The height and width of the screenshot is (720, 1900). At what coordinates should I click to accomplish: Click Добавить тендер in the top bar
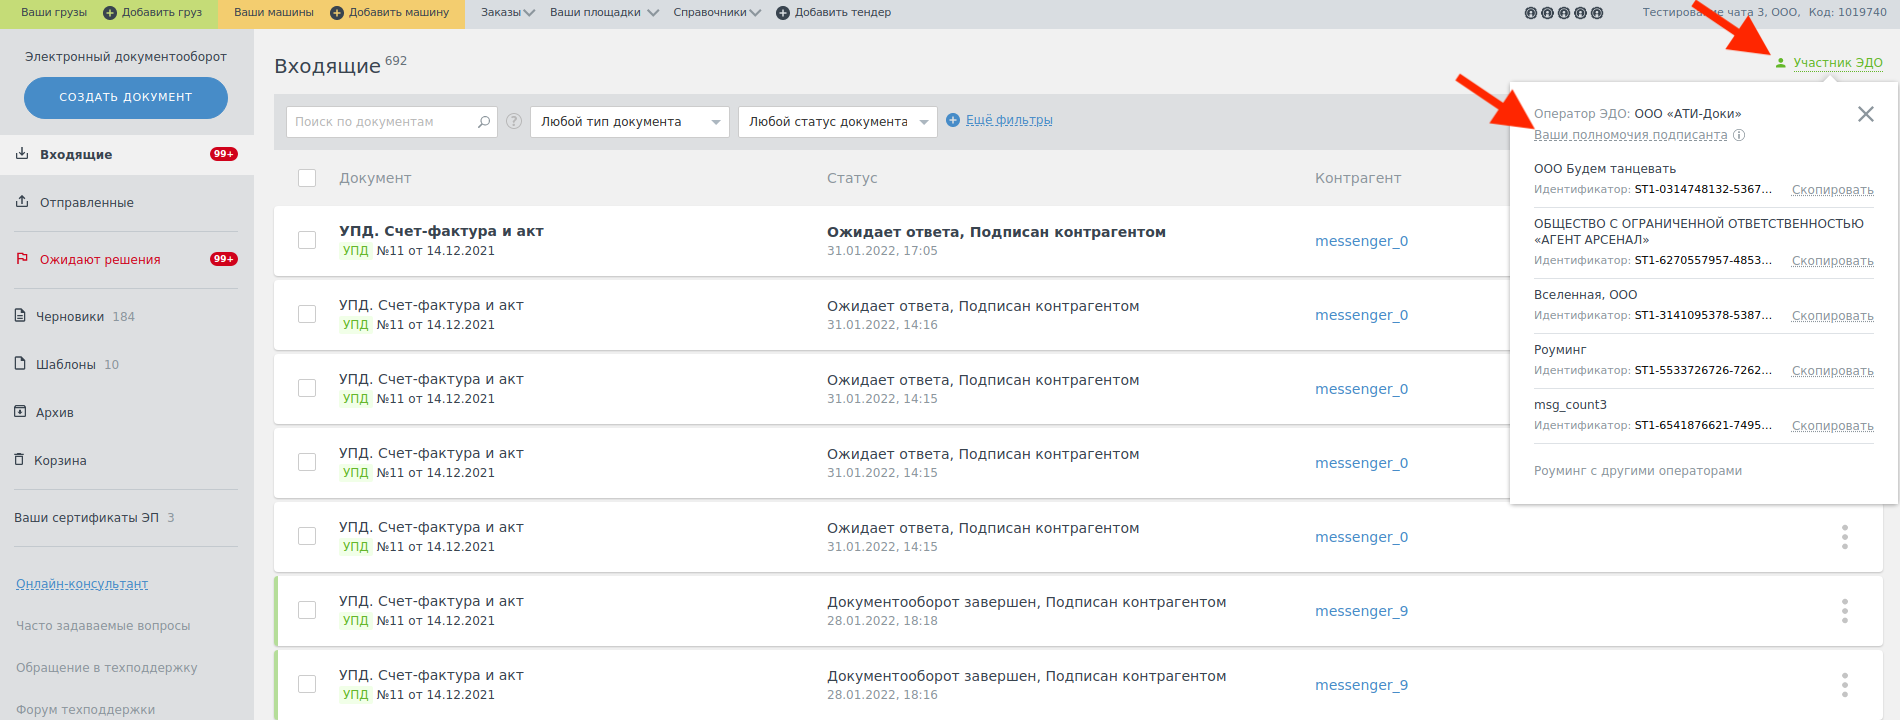coord(843,13)
